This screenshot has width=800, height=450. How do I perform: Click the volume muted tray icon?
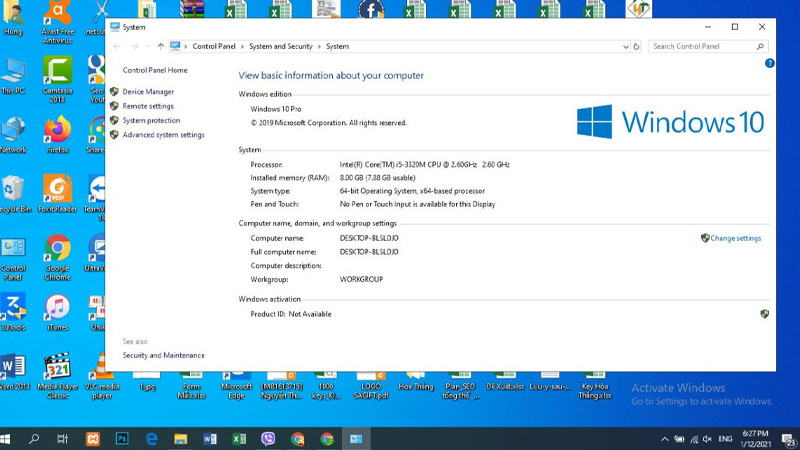tap(707, 439)
